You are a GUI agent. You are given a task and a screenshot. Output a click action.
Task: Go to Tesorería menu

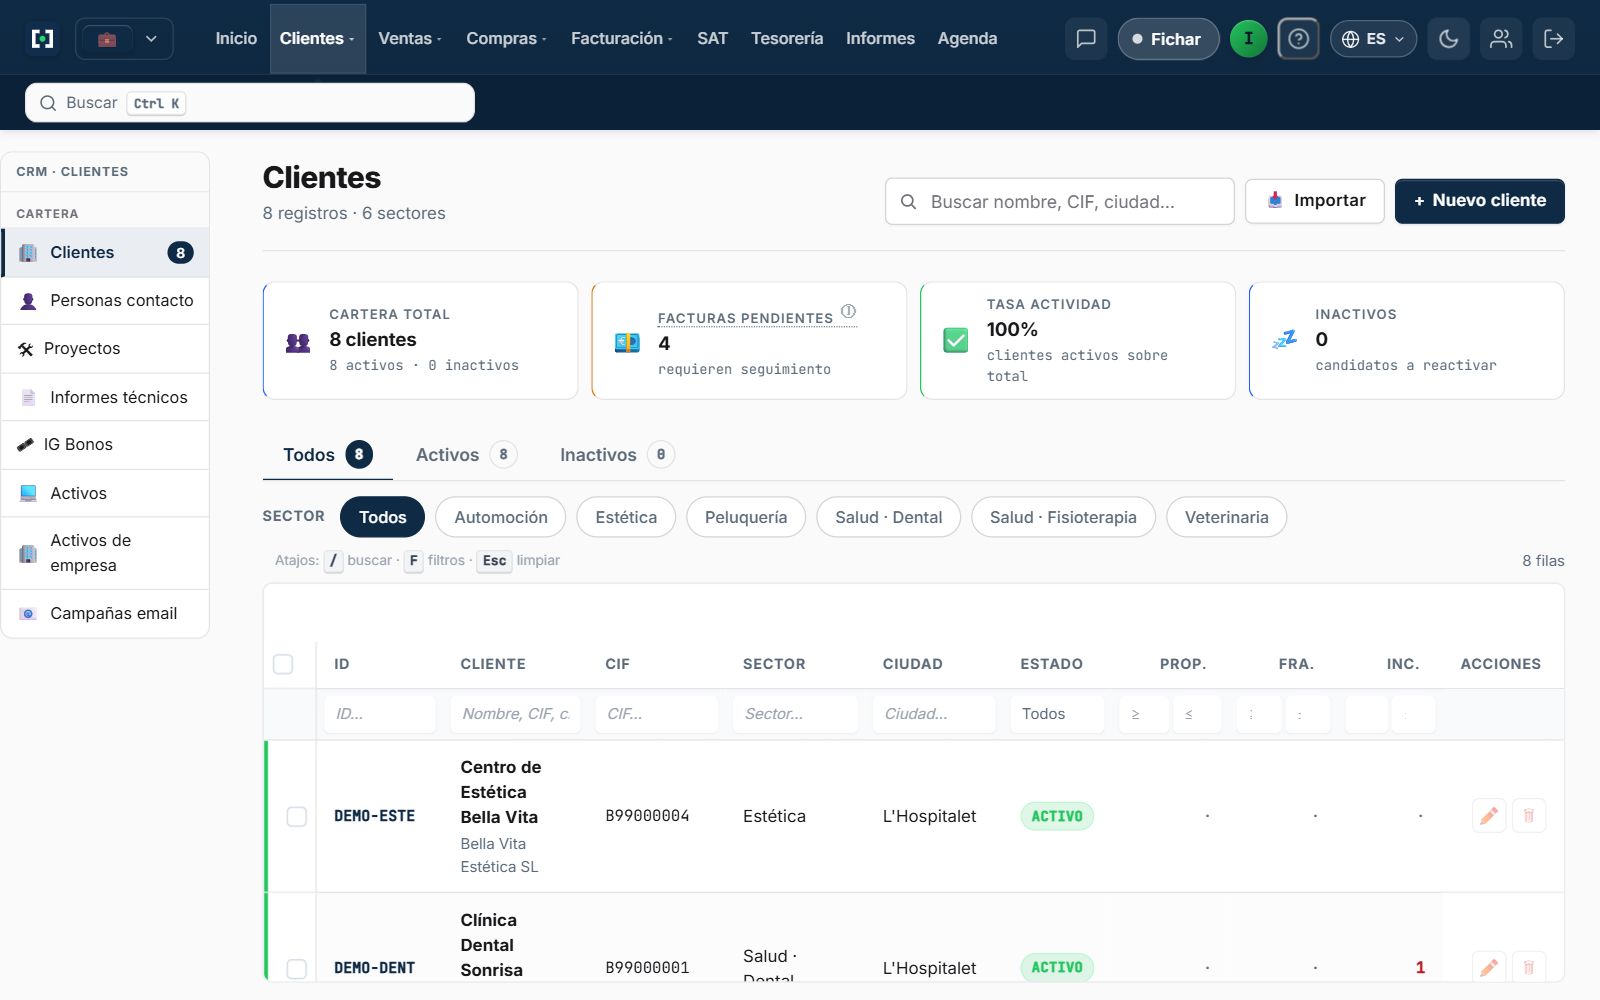coord(787,39)
